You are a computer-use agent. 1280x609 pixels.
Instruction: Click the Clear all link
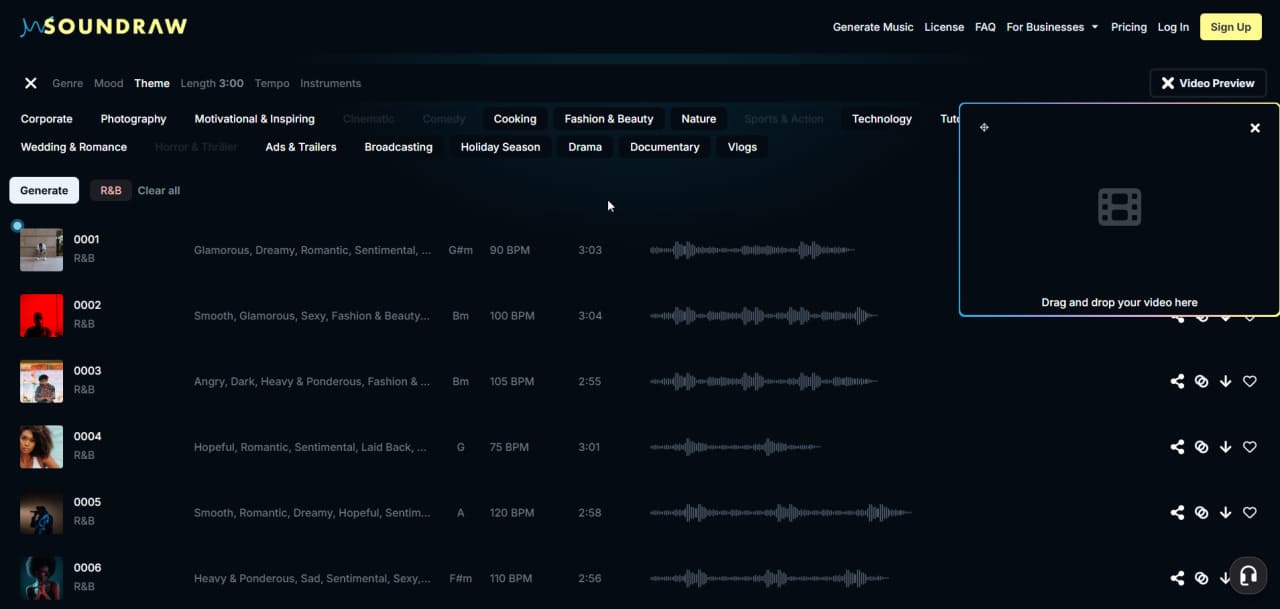[158, 190]
